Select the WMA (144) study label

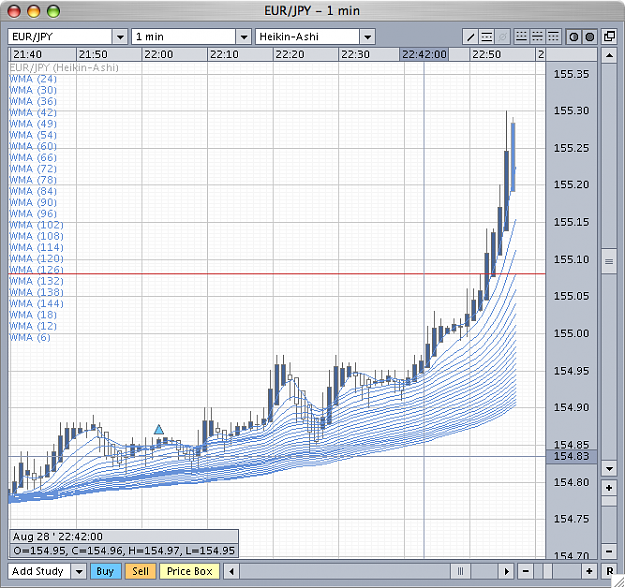(x=36, y=304)
